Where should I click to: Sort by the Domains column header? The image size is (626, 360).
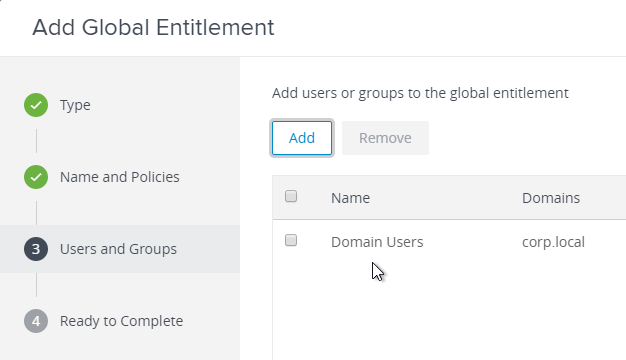coord(551,198)
